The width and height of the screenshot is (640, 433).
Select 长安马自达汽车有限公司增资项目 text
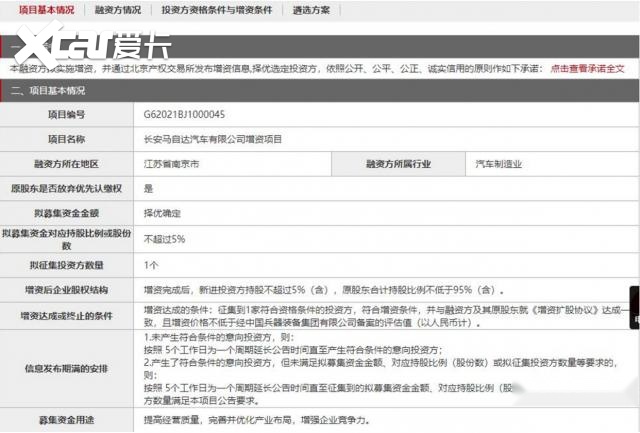(213, 139)
